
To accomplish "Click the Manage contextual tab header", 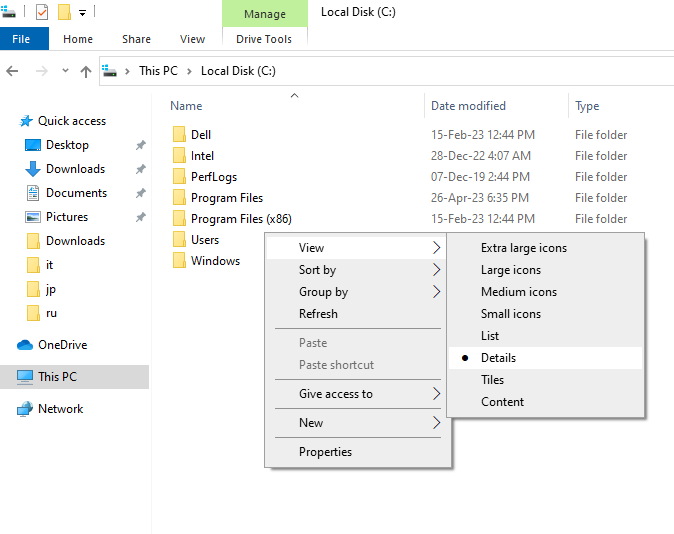I will (265, 14).
